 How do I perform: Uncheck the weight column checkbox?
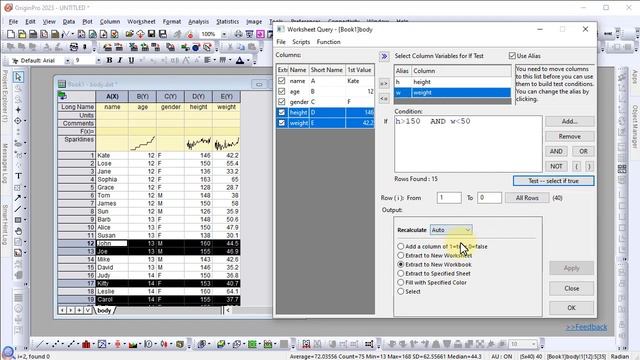click(282, 122)
